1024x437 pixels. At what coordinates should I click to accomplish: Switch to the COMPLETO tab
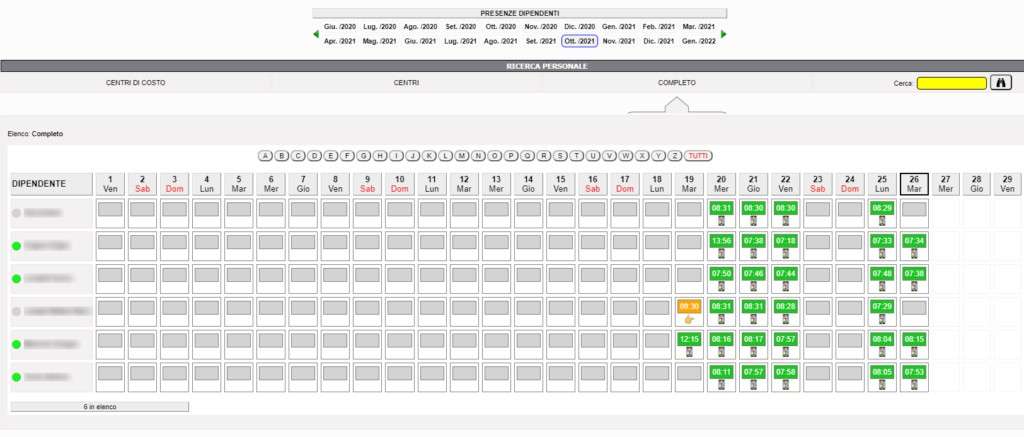pyautogui.click(x=677, y=83)
